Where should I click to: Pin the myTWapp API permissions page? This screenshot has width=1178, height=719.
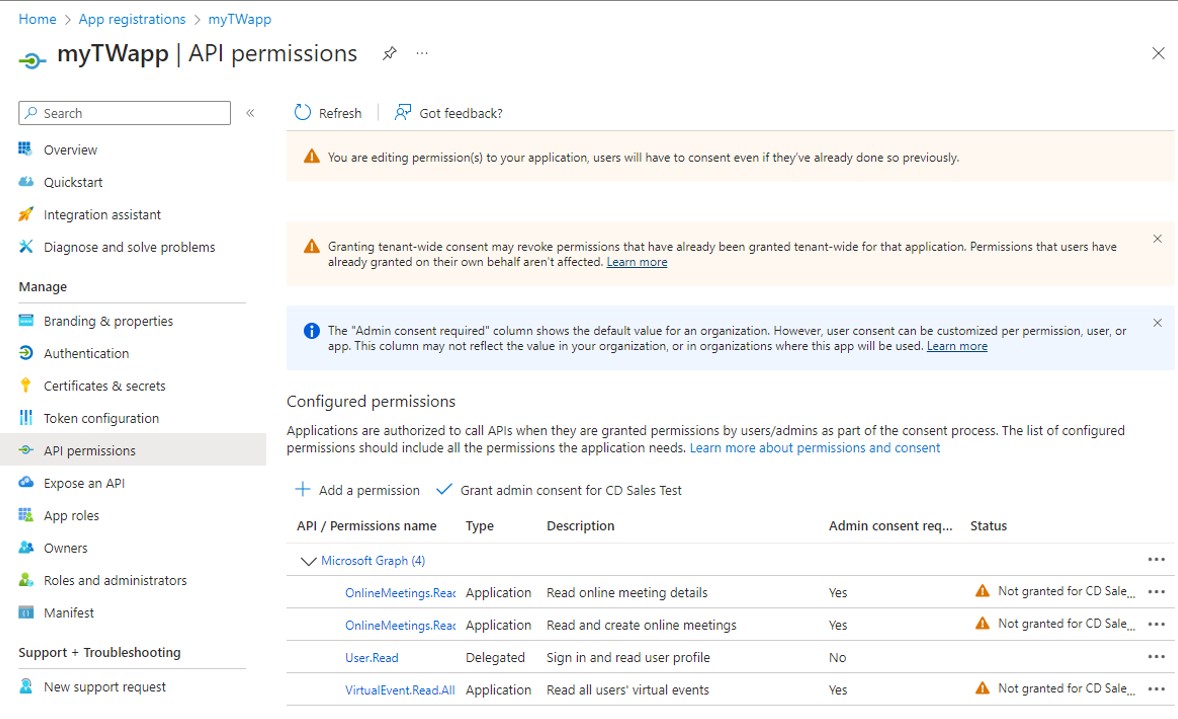[x=389, y=53]
